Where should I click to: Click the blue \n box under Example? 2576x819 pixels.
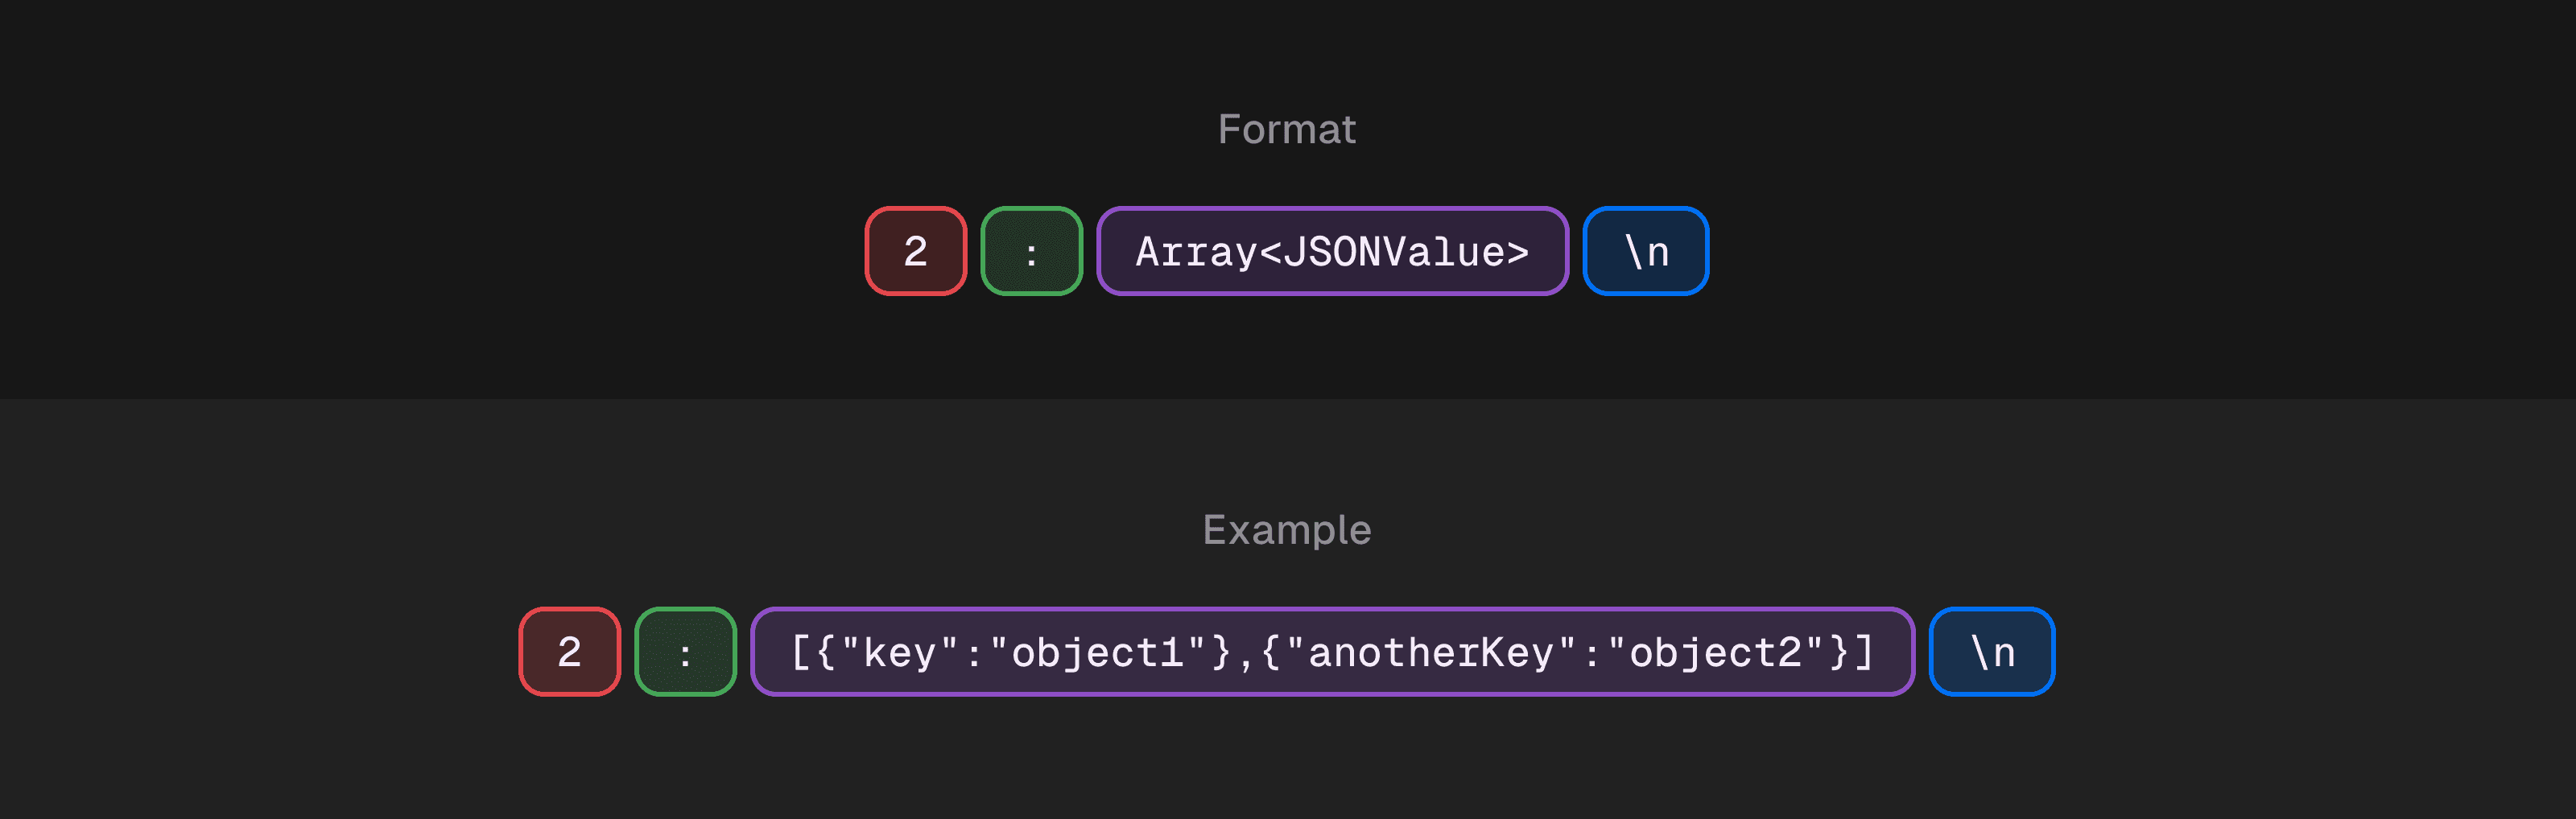click(x=1991, y=652)
